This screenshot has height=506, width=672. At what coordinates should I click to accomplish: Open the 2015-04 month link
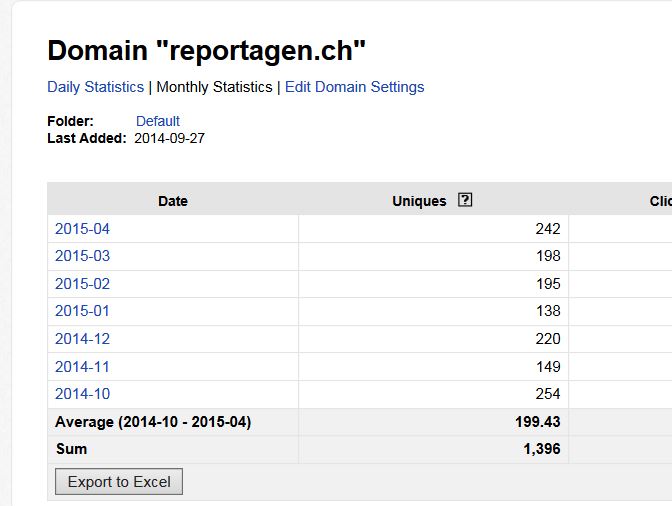(x=82, y=229)
